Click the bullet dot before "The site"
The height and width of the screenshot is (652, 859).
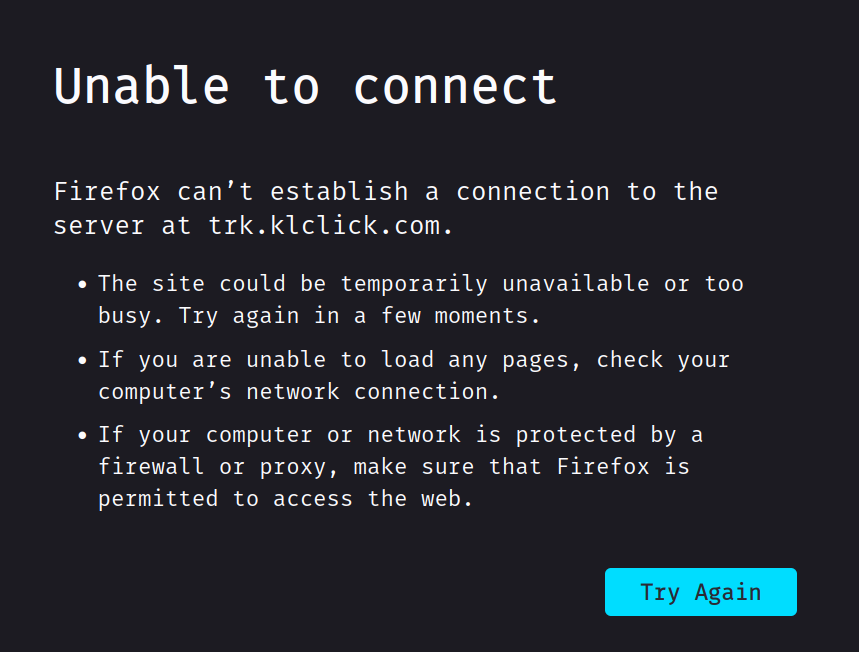coord(82,285)
